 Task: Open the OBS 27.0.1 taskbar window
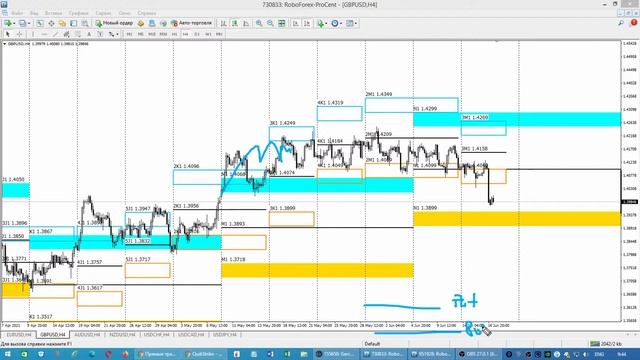click(478, 354)
